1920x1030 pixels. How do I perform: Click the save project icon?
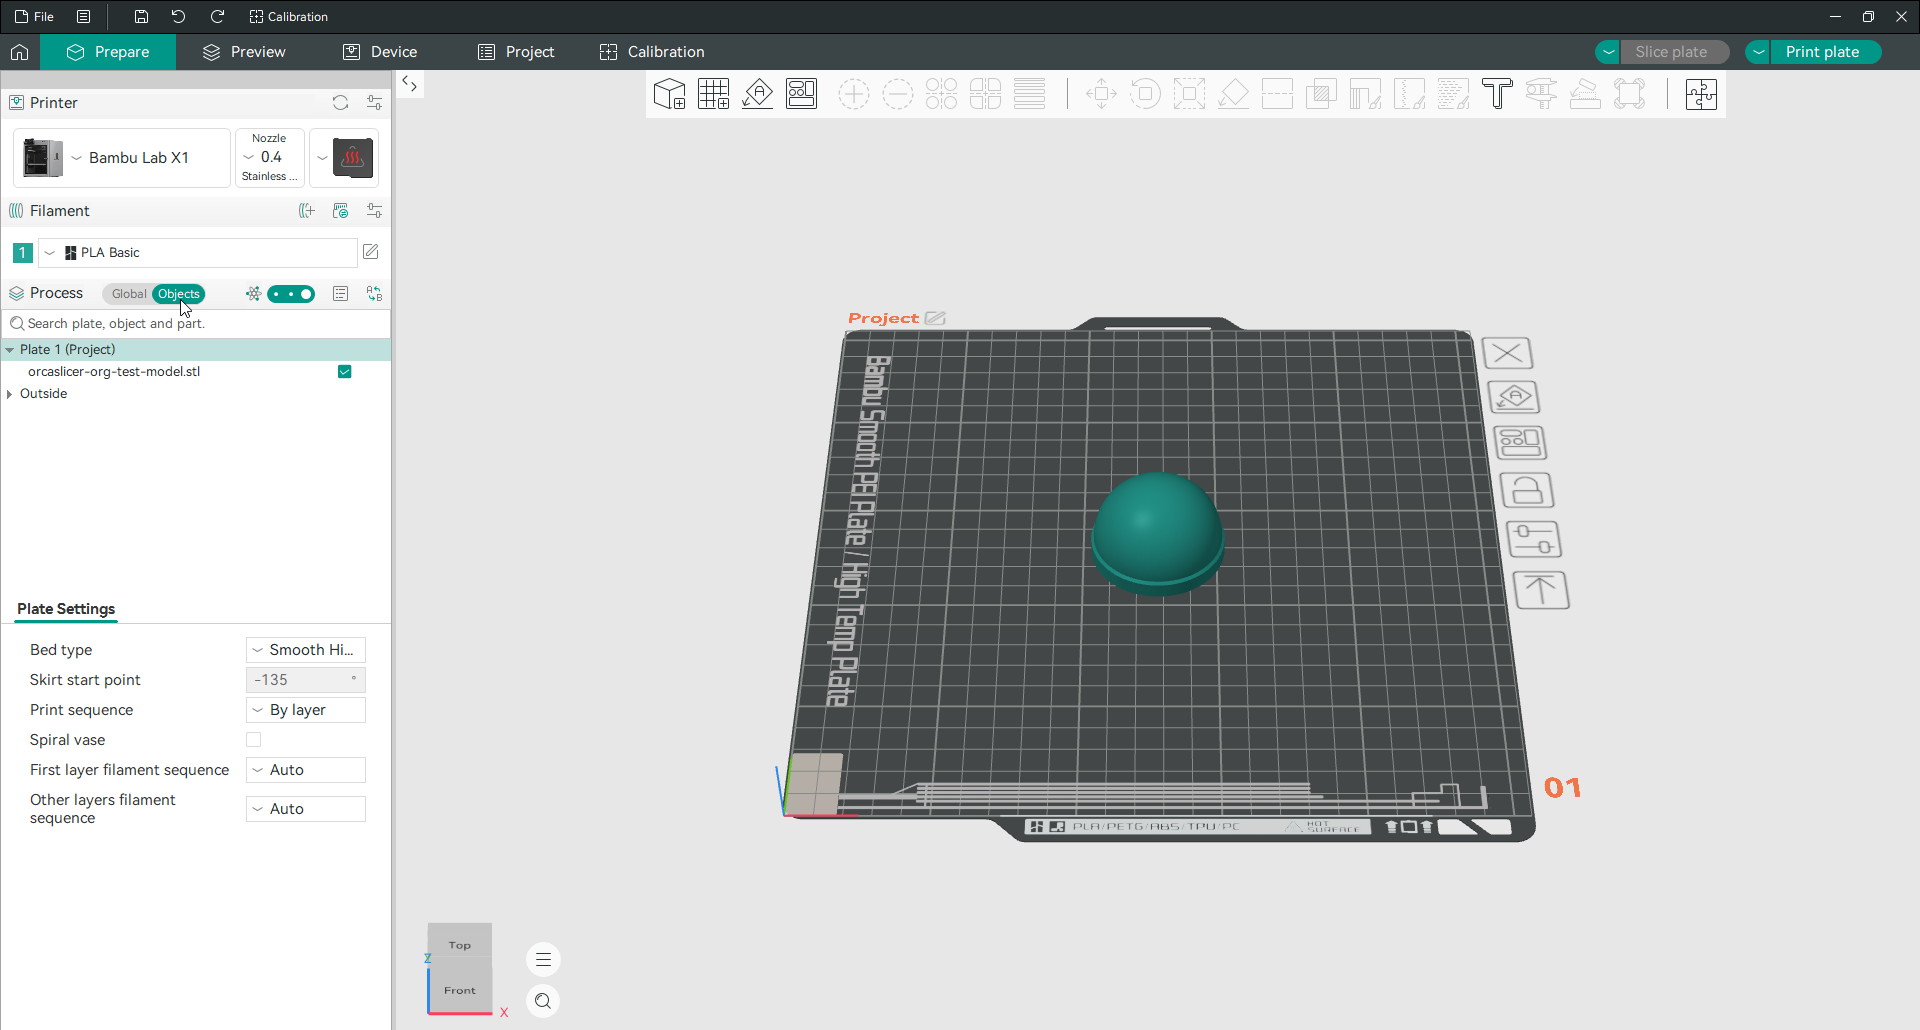point(141,17)
